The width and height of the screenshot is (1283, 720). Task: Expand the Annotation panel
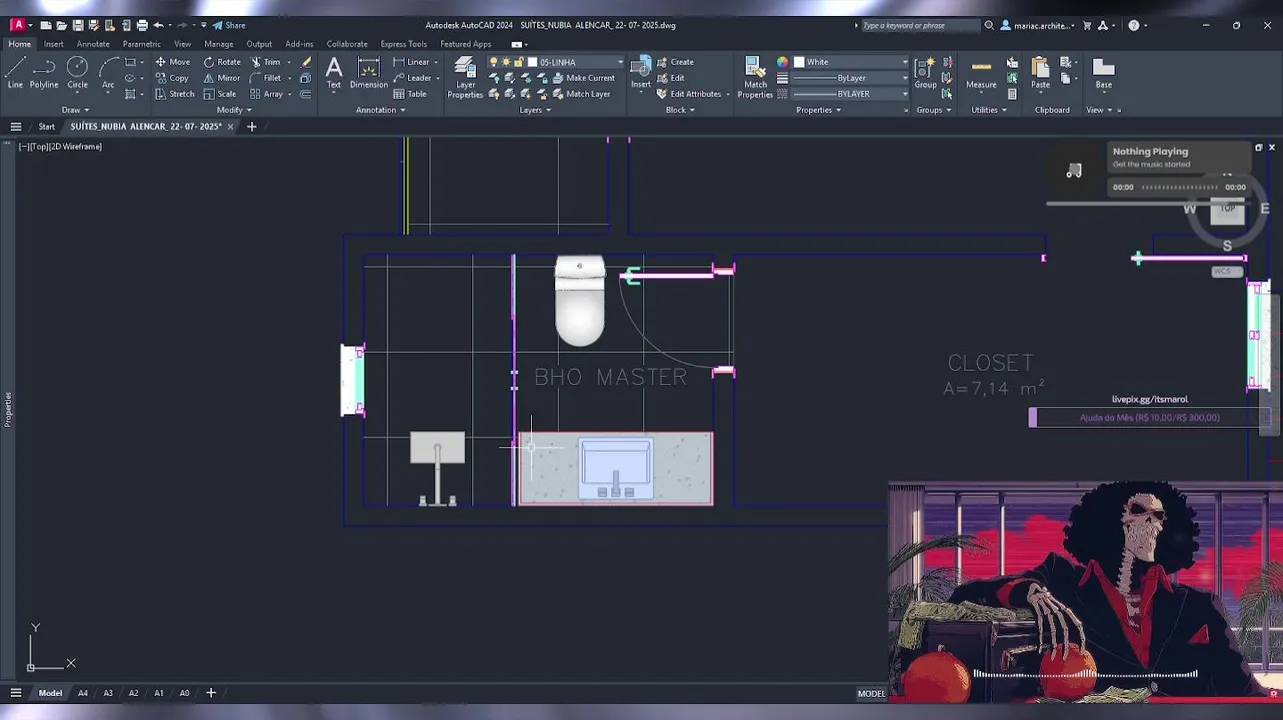[x=381, y=110]
